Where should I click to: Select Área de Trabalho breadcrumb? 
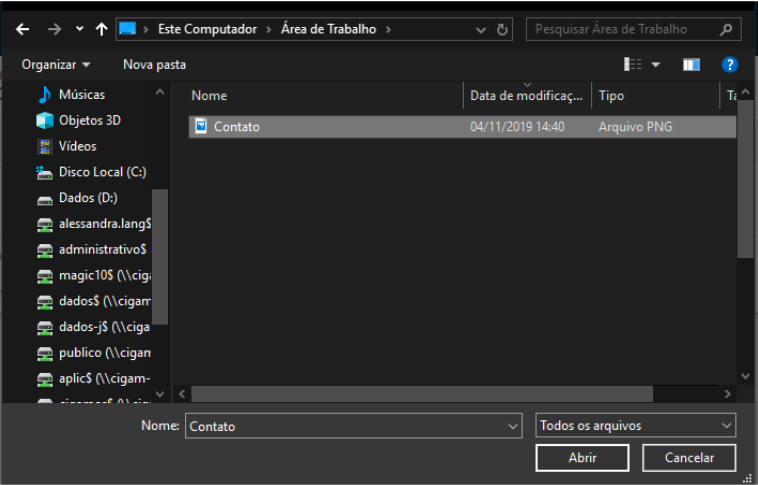tap(328, 29)
